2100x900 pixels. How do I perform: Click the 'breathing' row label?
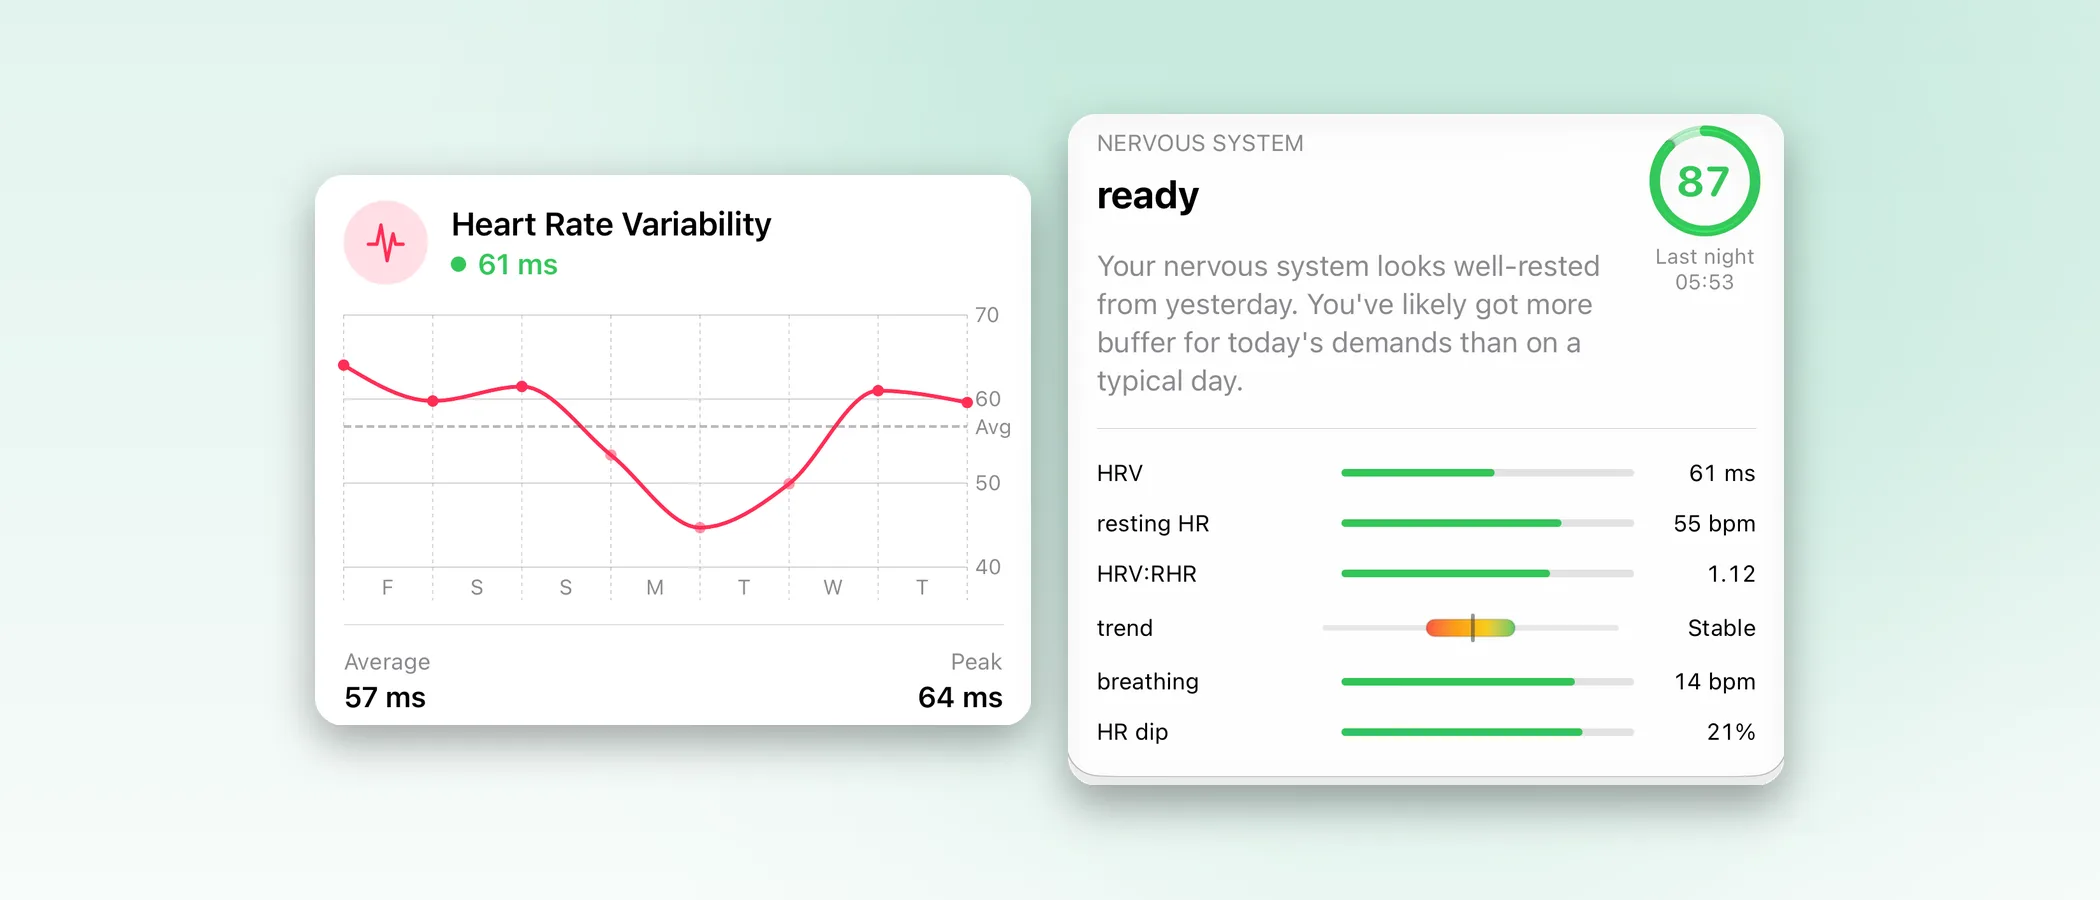click(x=1147, y=682)
